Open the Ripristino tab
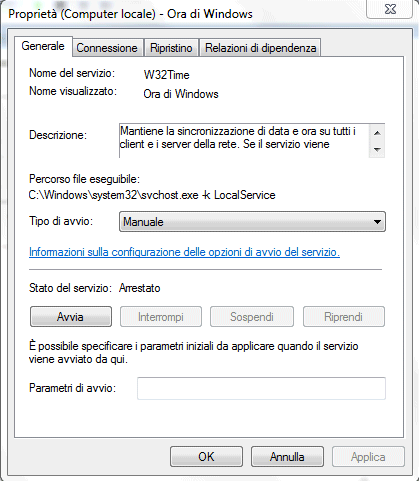419x481 pixels. tap(171, 48)
